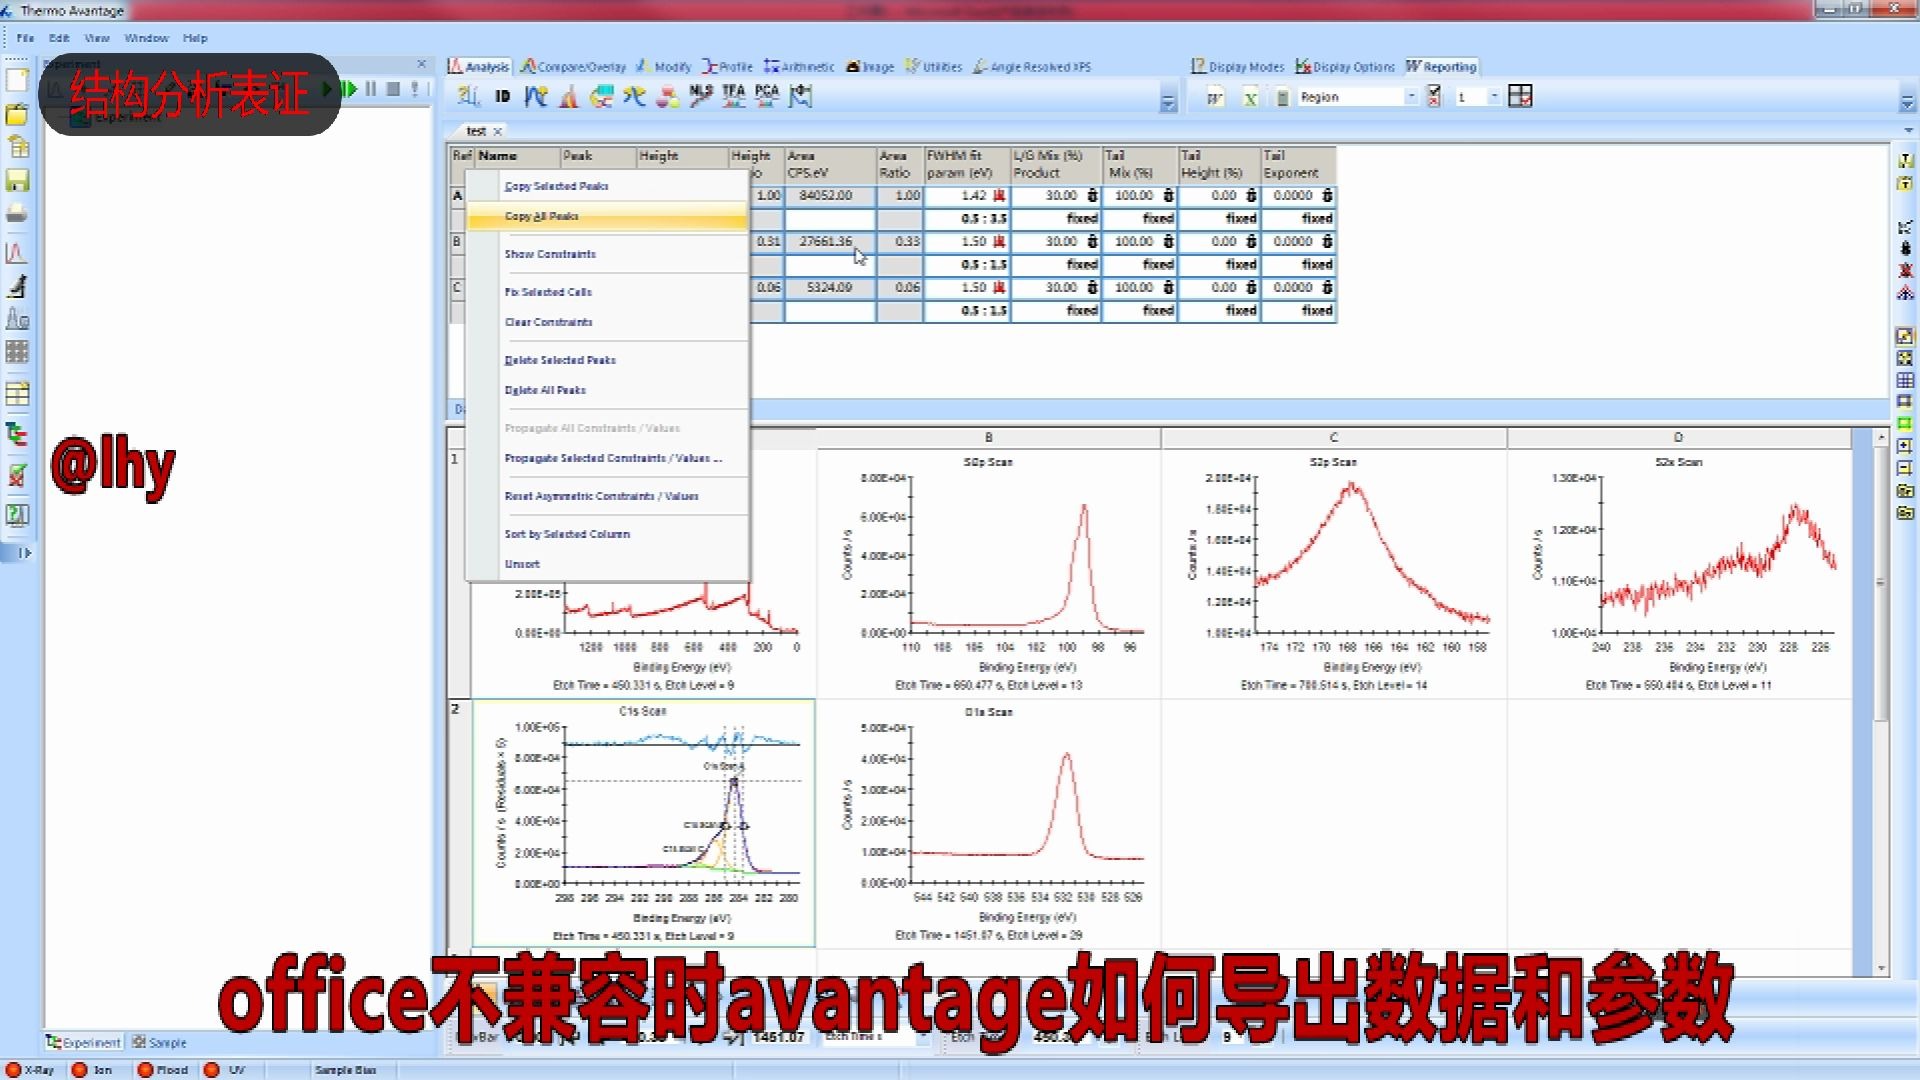Switch to the test tab

pos(472,130)
